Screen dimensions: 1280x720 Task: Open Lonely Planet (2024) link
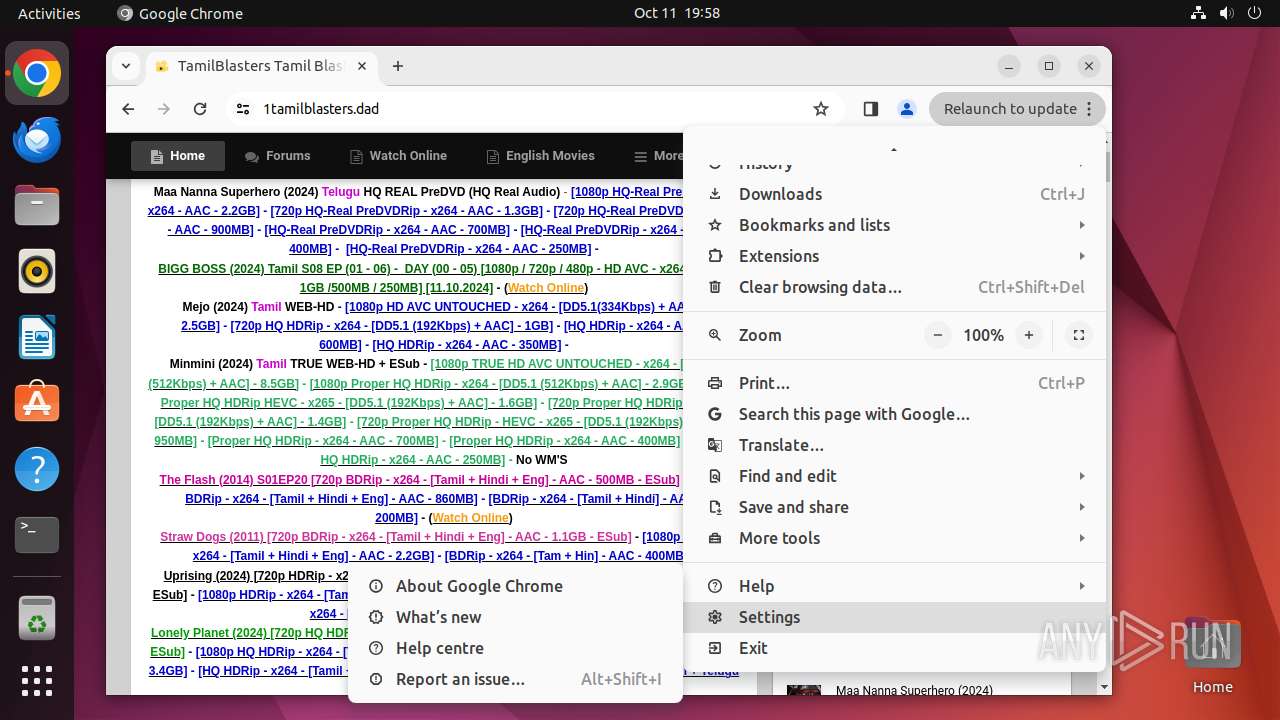[250, 633]
